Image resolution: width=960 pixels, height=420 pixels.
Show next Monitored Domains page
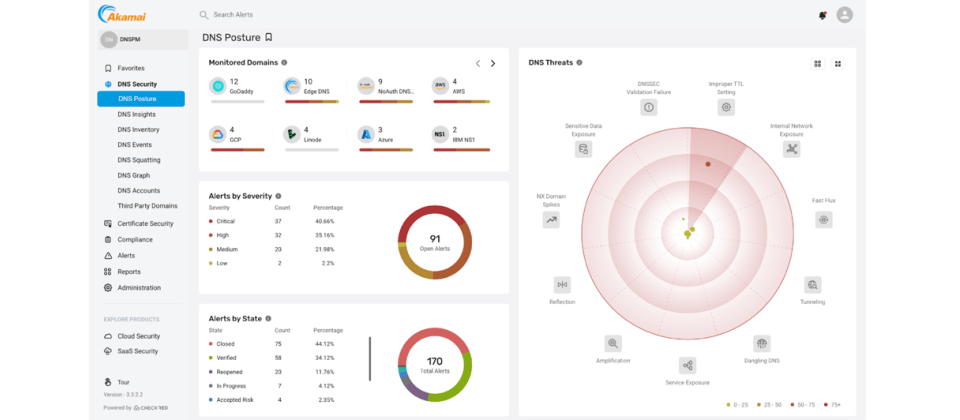493,63
